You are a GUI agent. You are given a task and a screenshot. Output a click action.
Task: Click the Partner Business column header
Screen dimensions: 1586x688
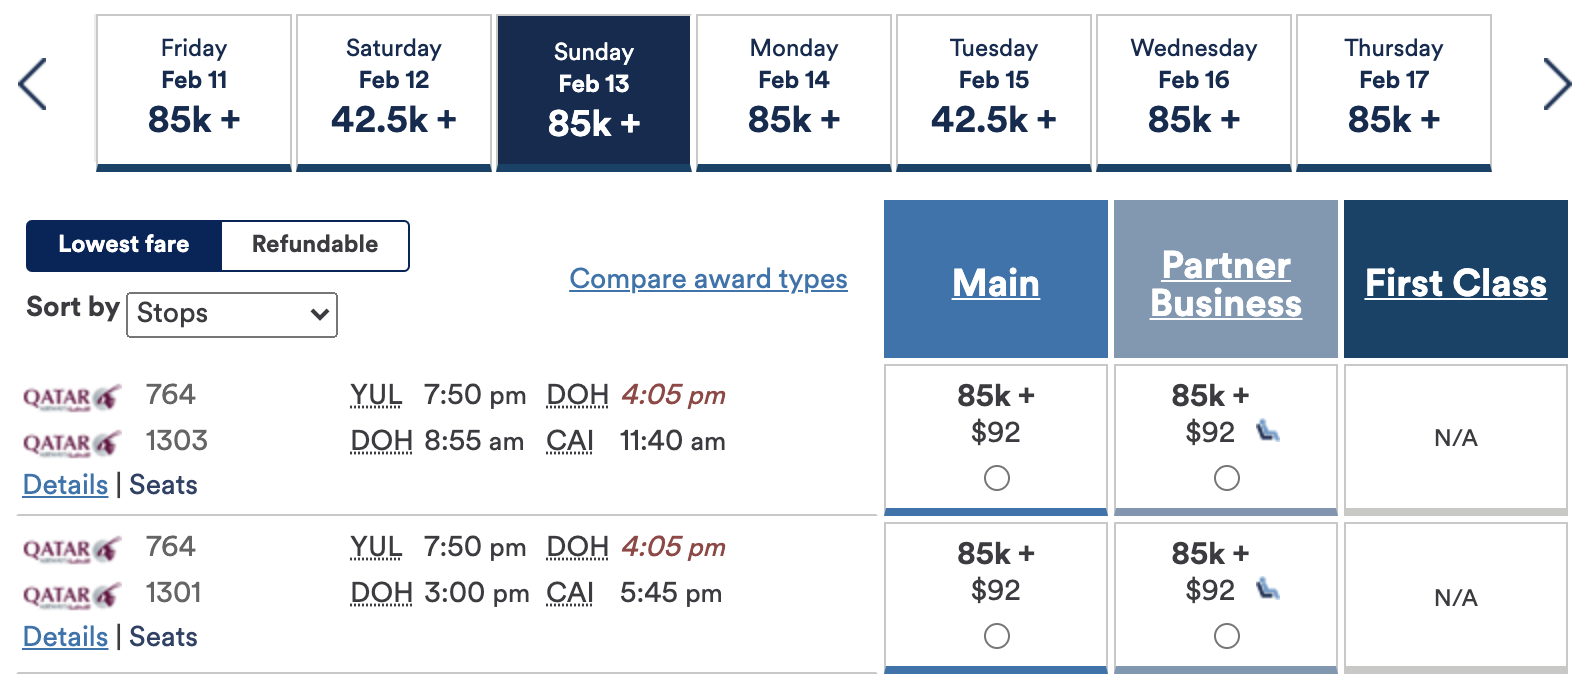click(1226, 284)
